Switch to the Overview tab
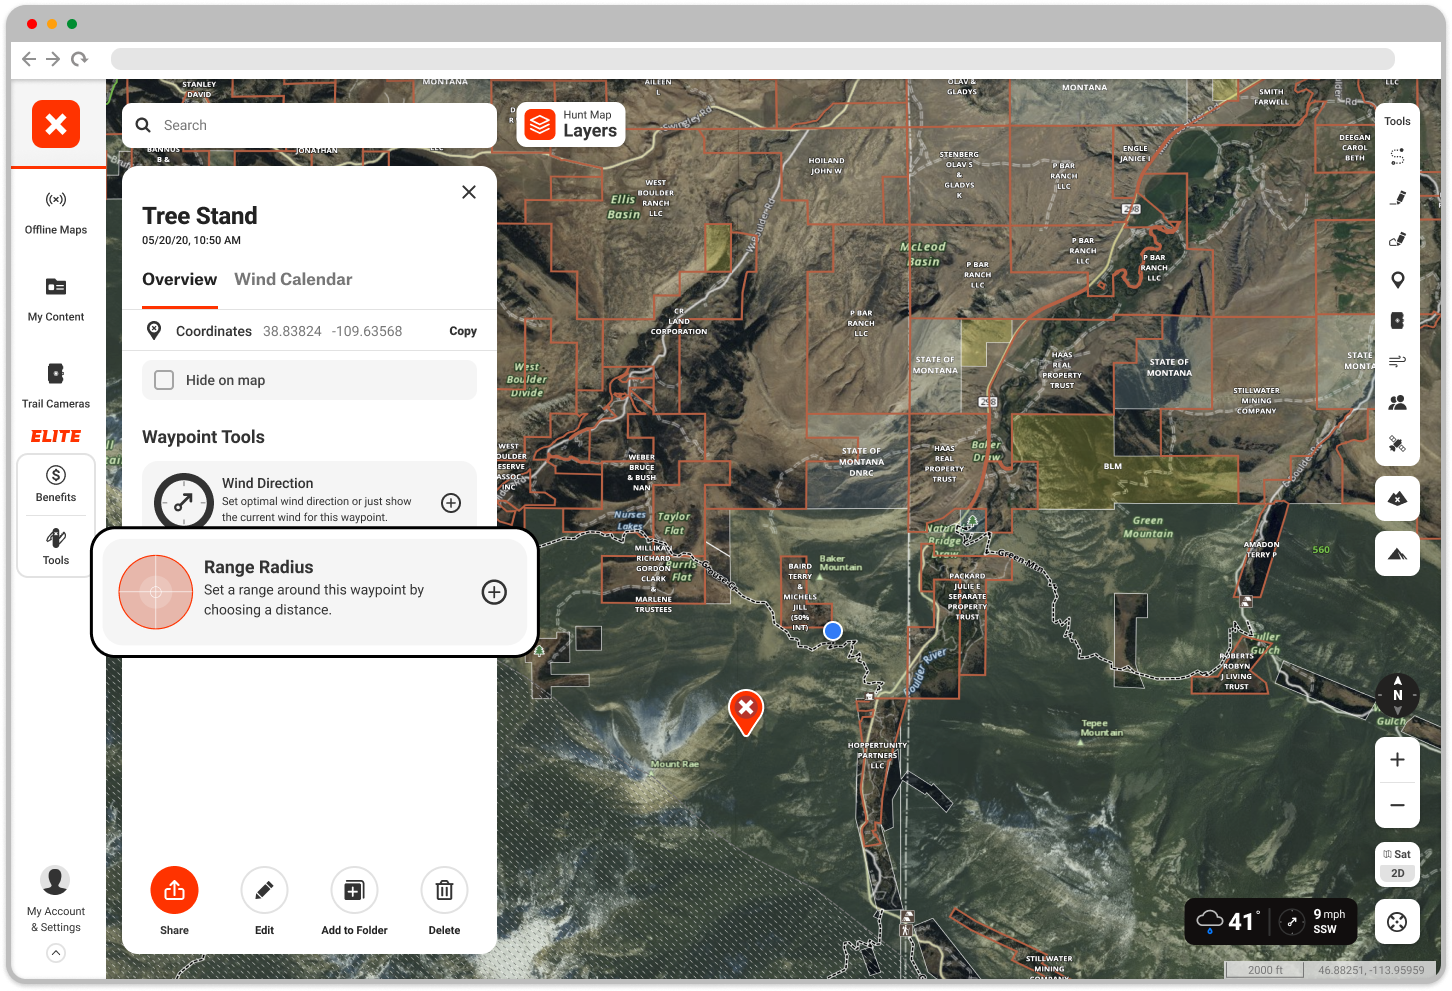 coord(180,280)
